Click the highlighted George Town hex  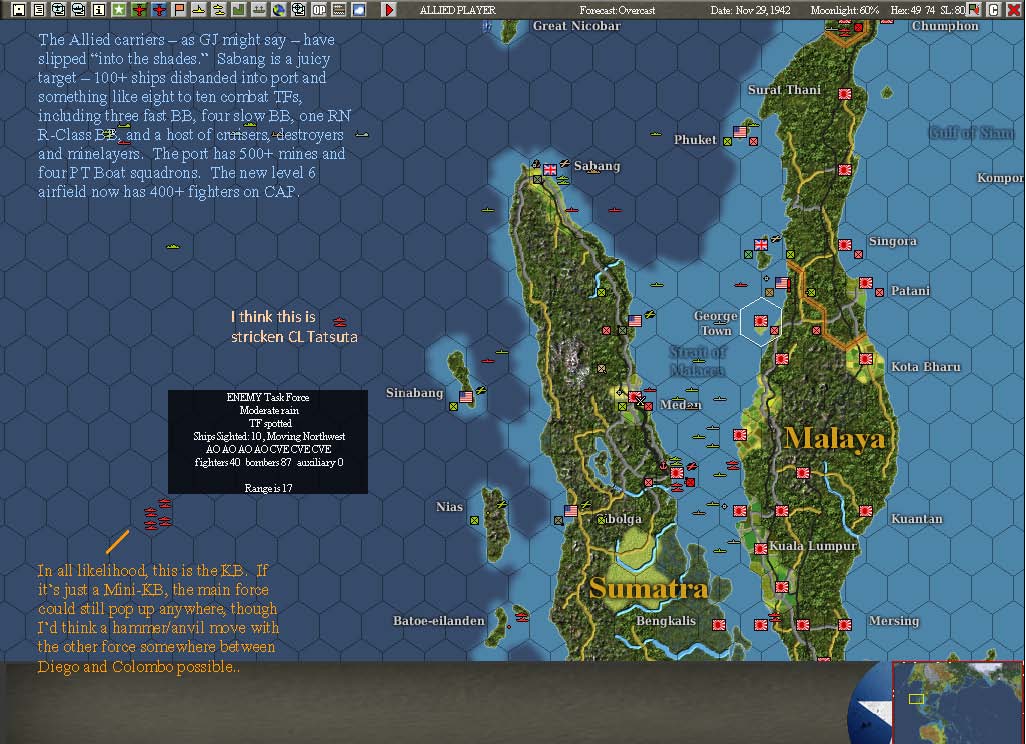click(x=762, y=322)
